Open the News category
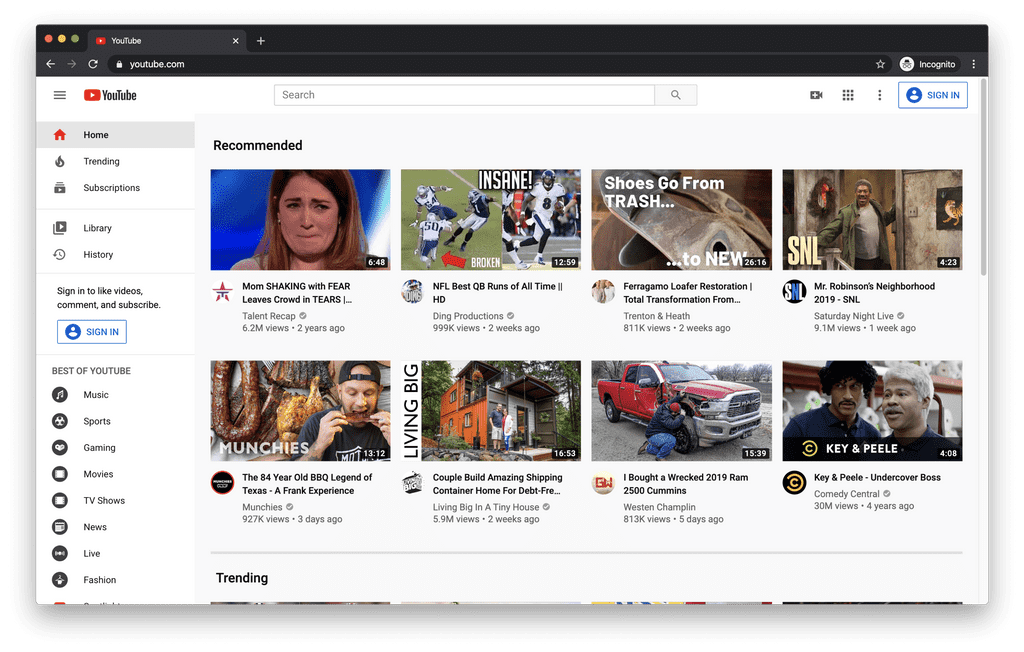Viewport: 1024px width, 652px height. coord(116,527)
